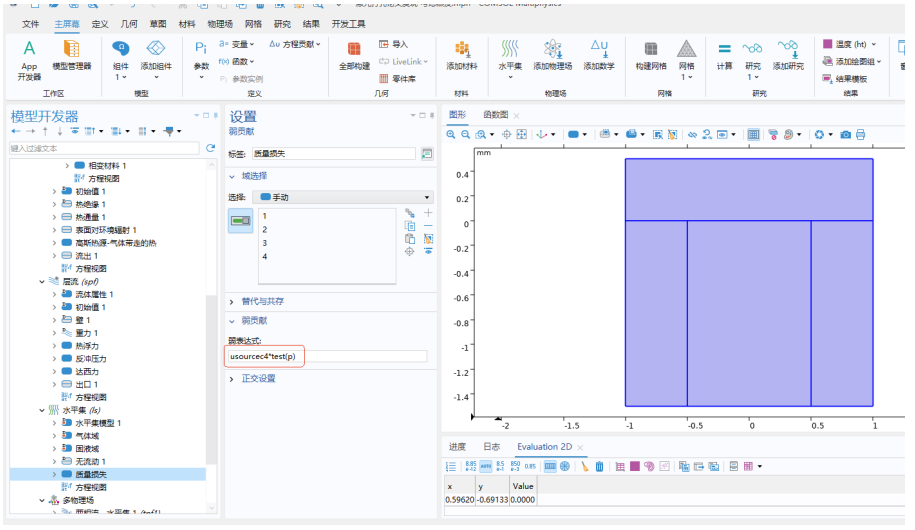The height and width of the screenshot is (530, 915).
Task: Open the 物理场 ribbon tab
Action: tap(221, 23)
